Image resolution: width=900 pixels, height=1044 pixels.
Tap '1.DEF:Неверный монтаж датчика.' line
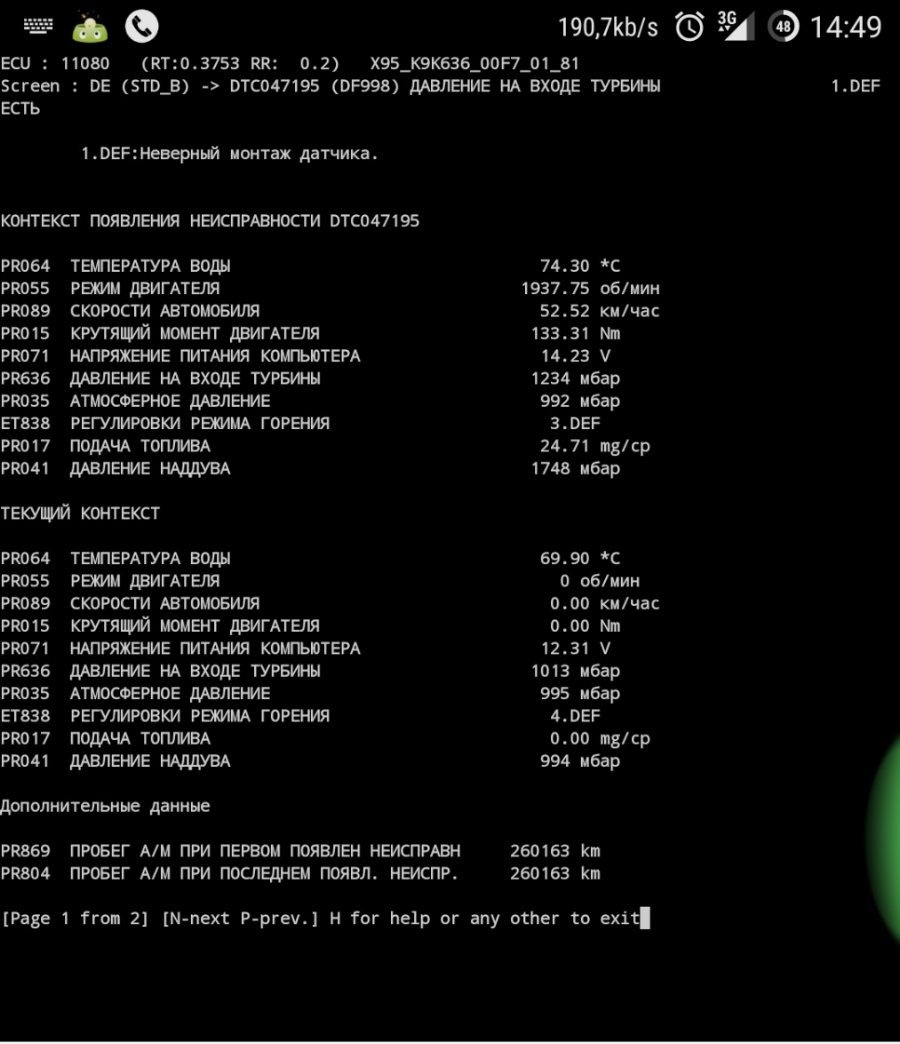point(230,154)
